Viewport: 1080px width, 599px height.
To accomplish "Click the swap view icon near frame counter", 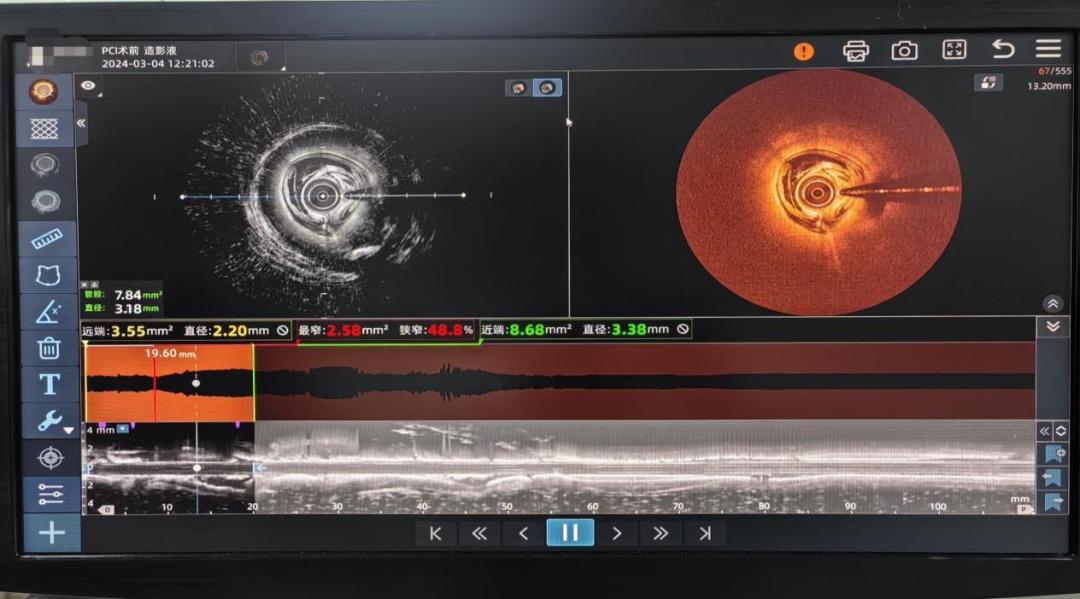I will [988, 83].
